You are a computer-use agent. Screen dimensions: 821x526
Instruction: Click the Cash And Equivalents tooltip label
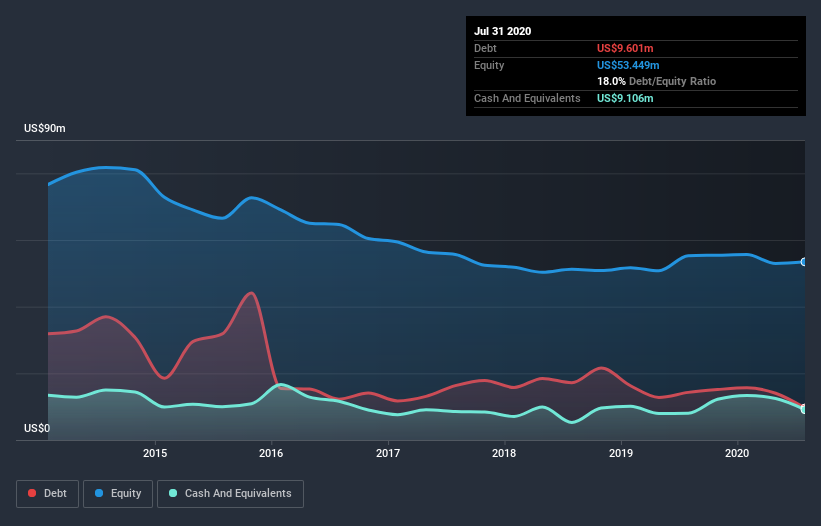[x=527, y=98]
